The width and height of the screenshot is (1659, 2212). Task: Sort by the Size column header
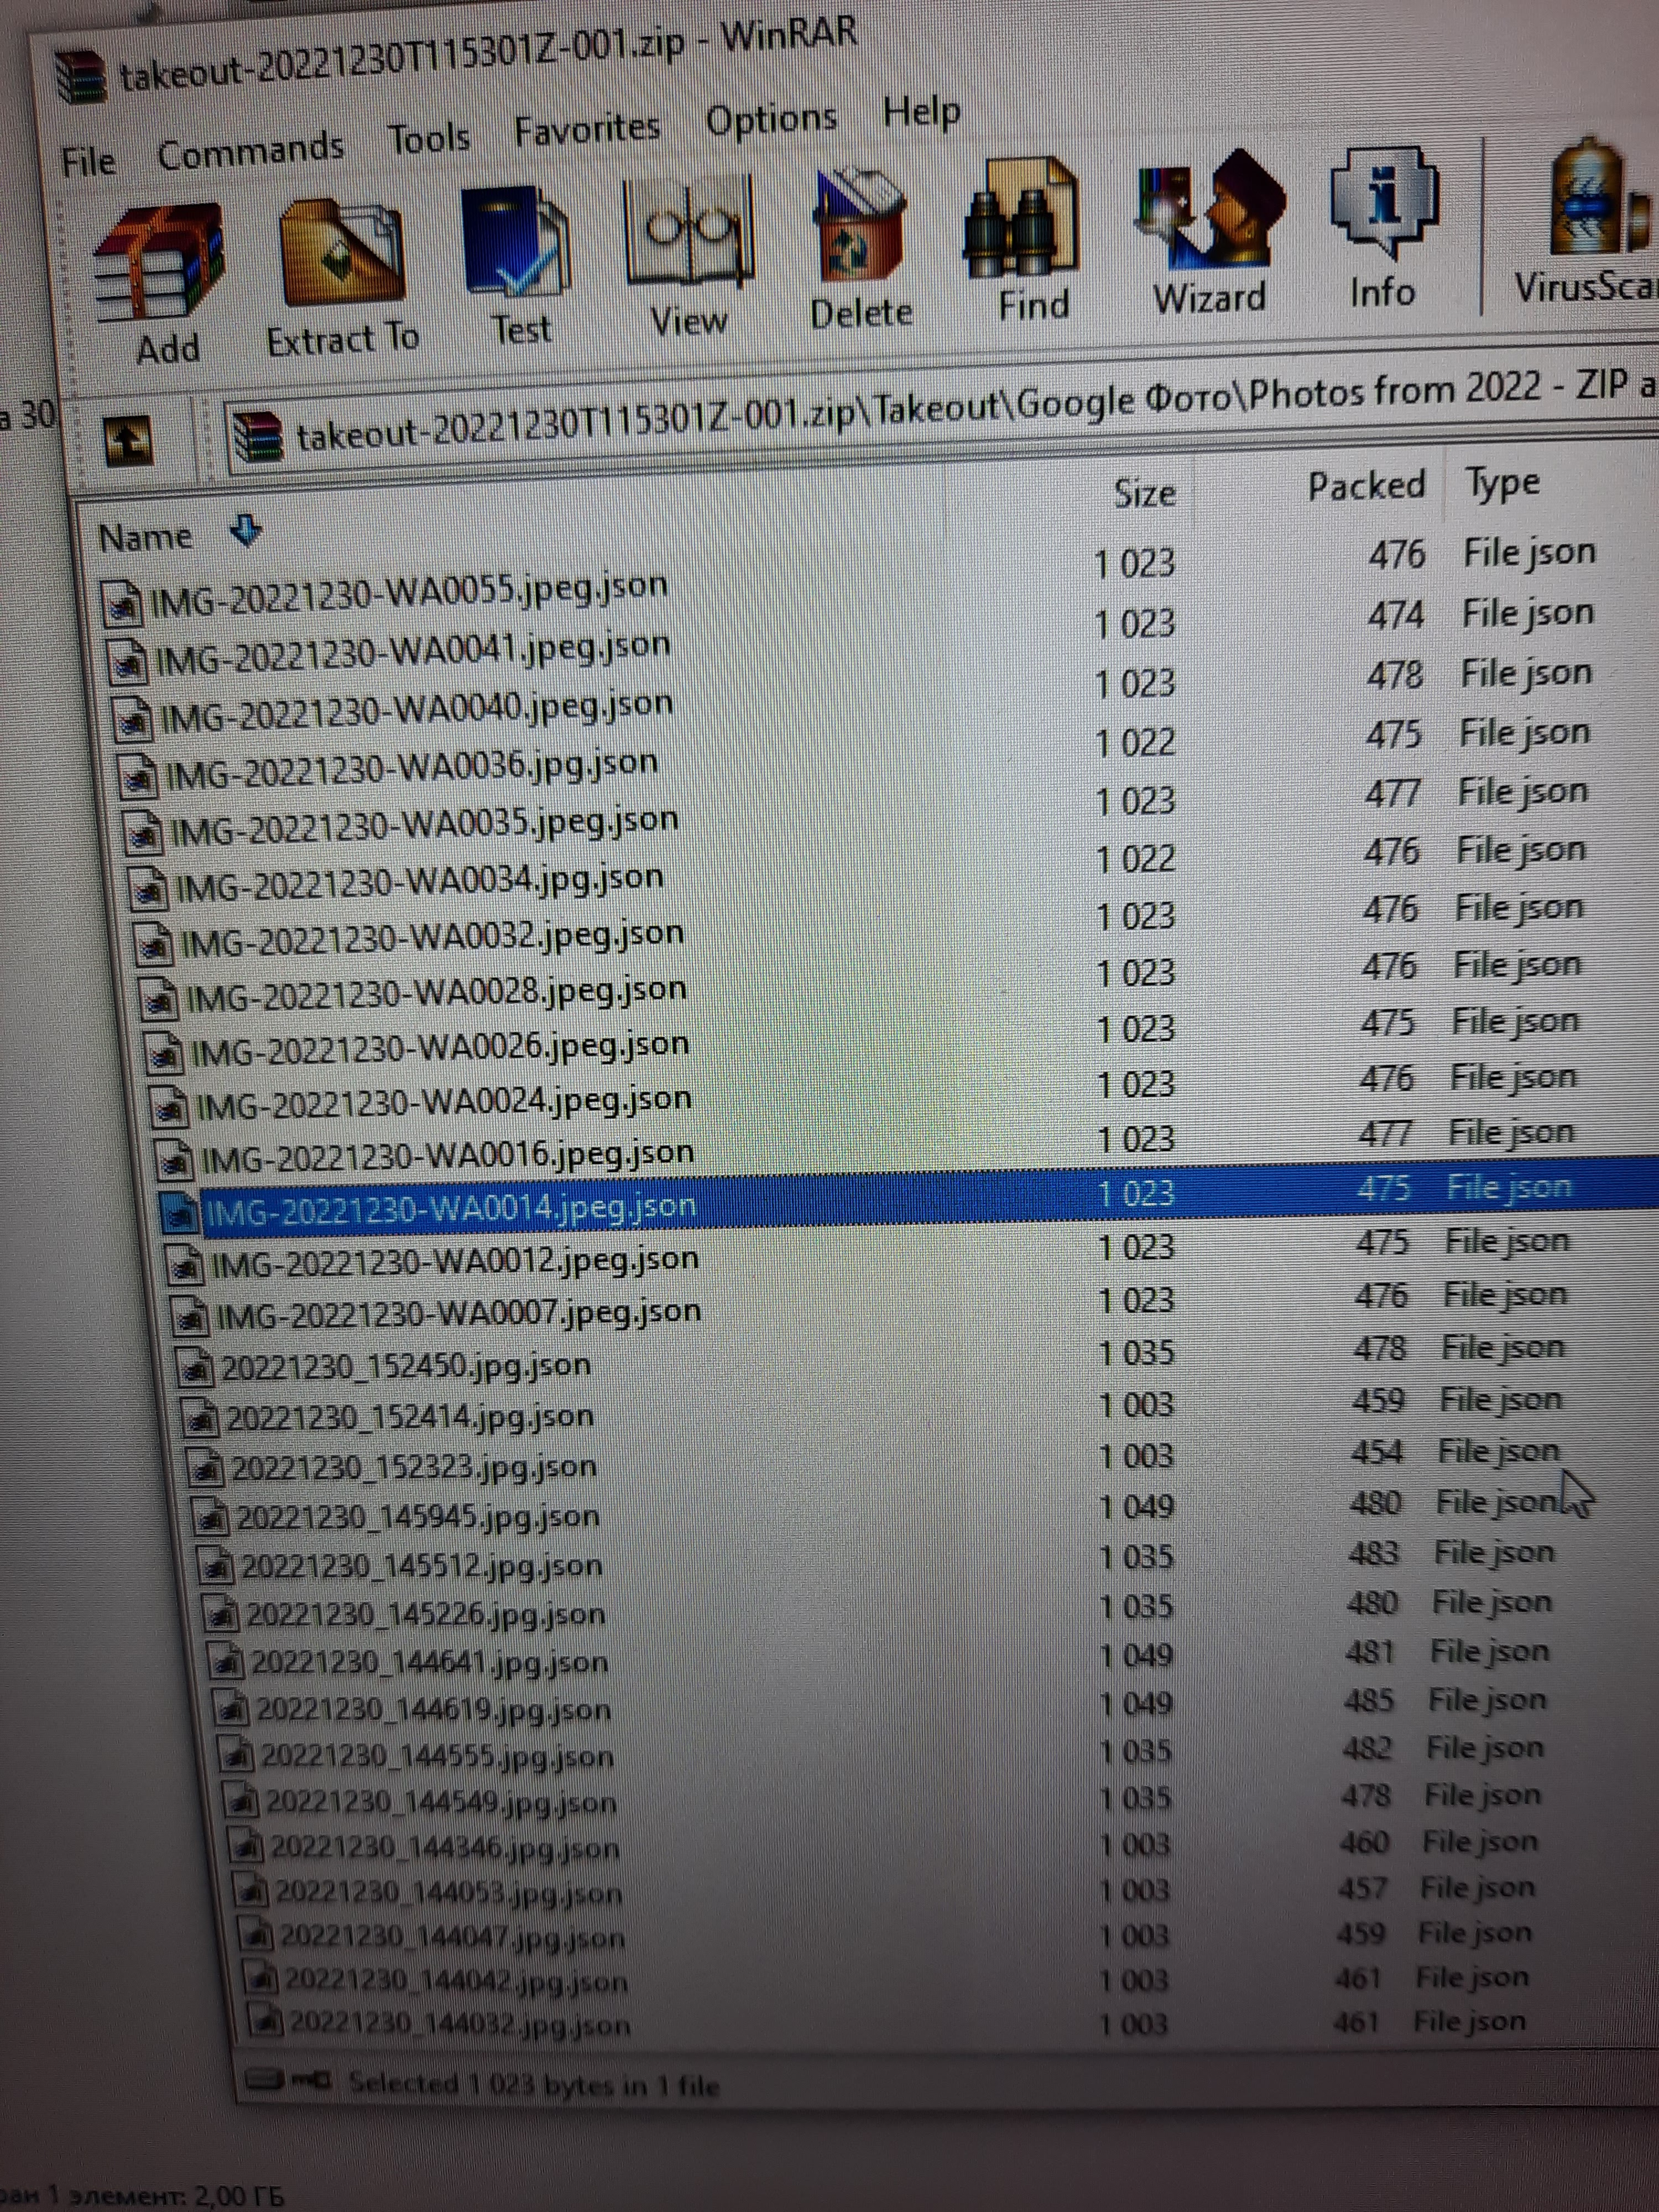coord(1144,493)
